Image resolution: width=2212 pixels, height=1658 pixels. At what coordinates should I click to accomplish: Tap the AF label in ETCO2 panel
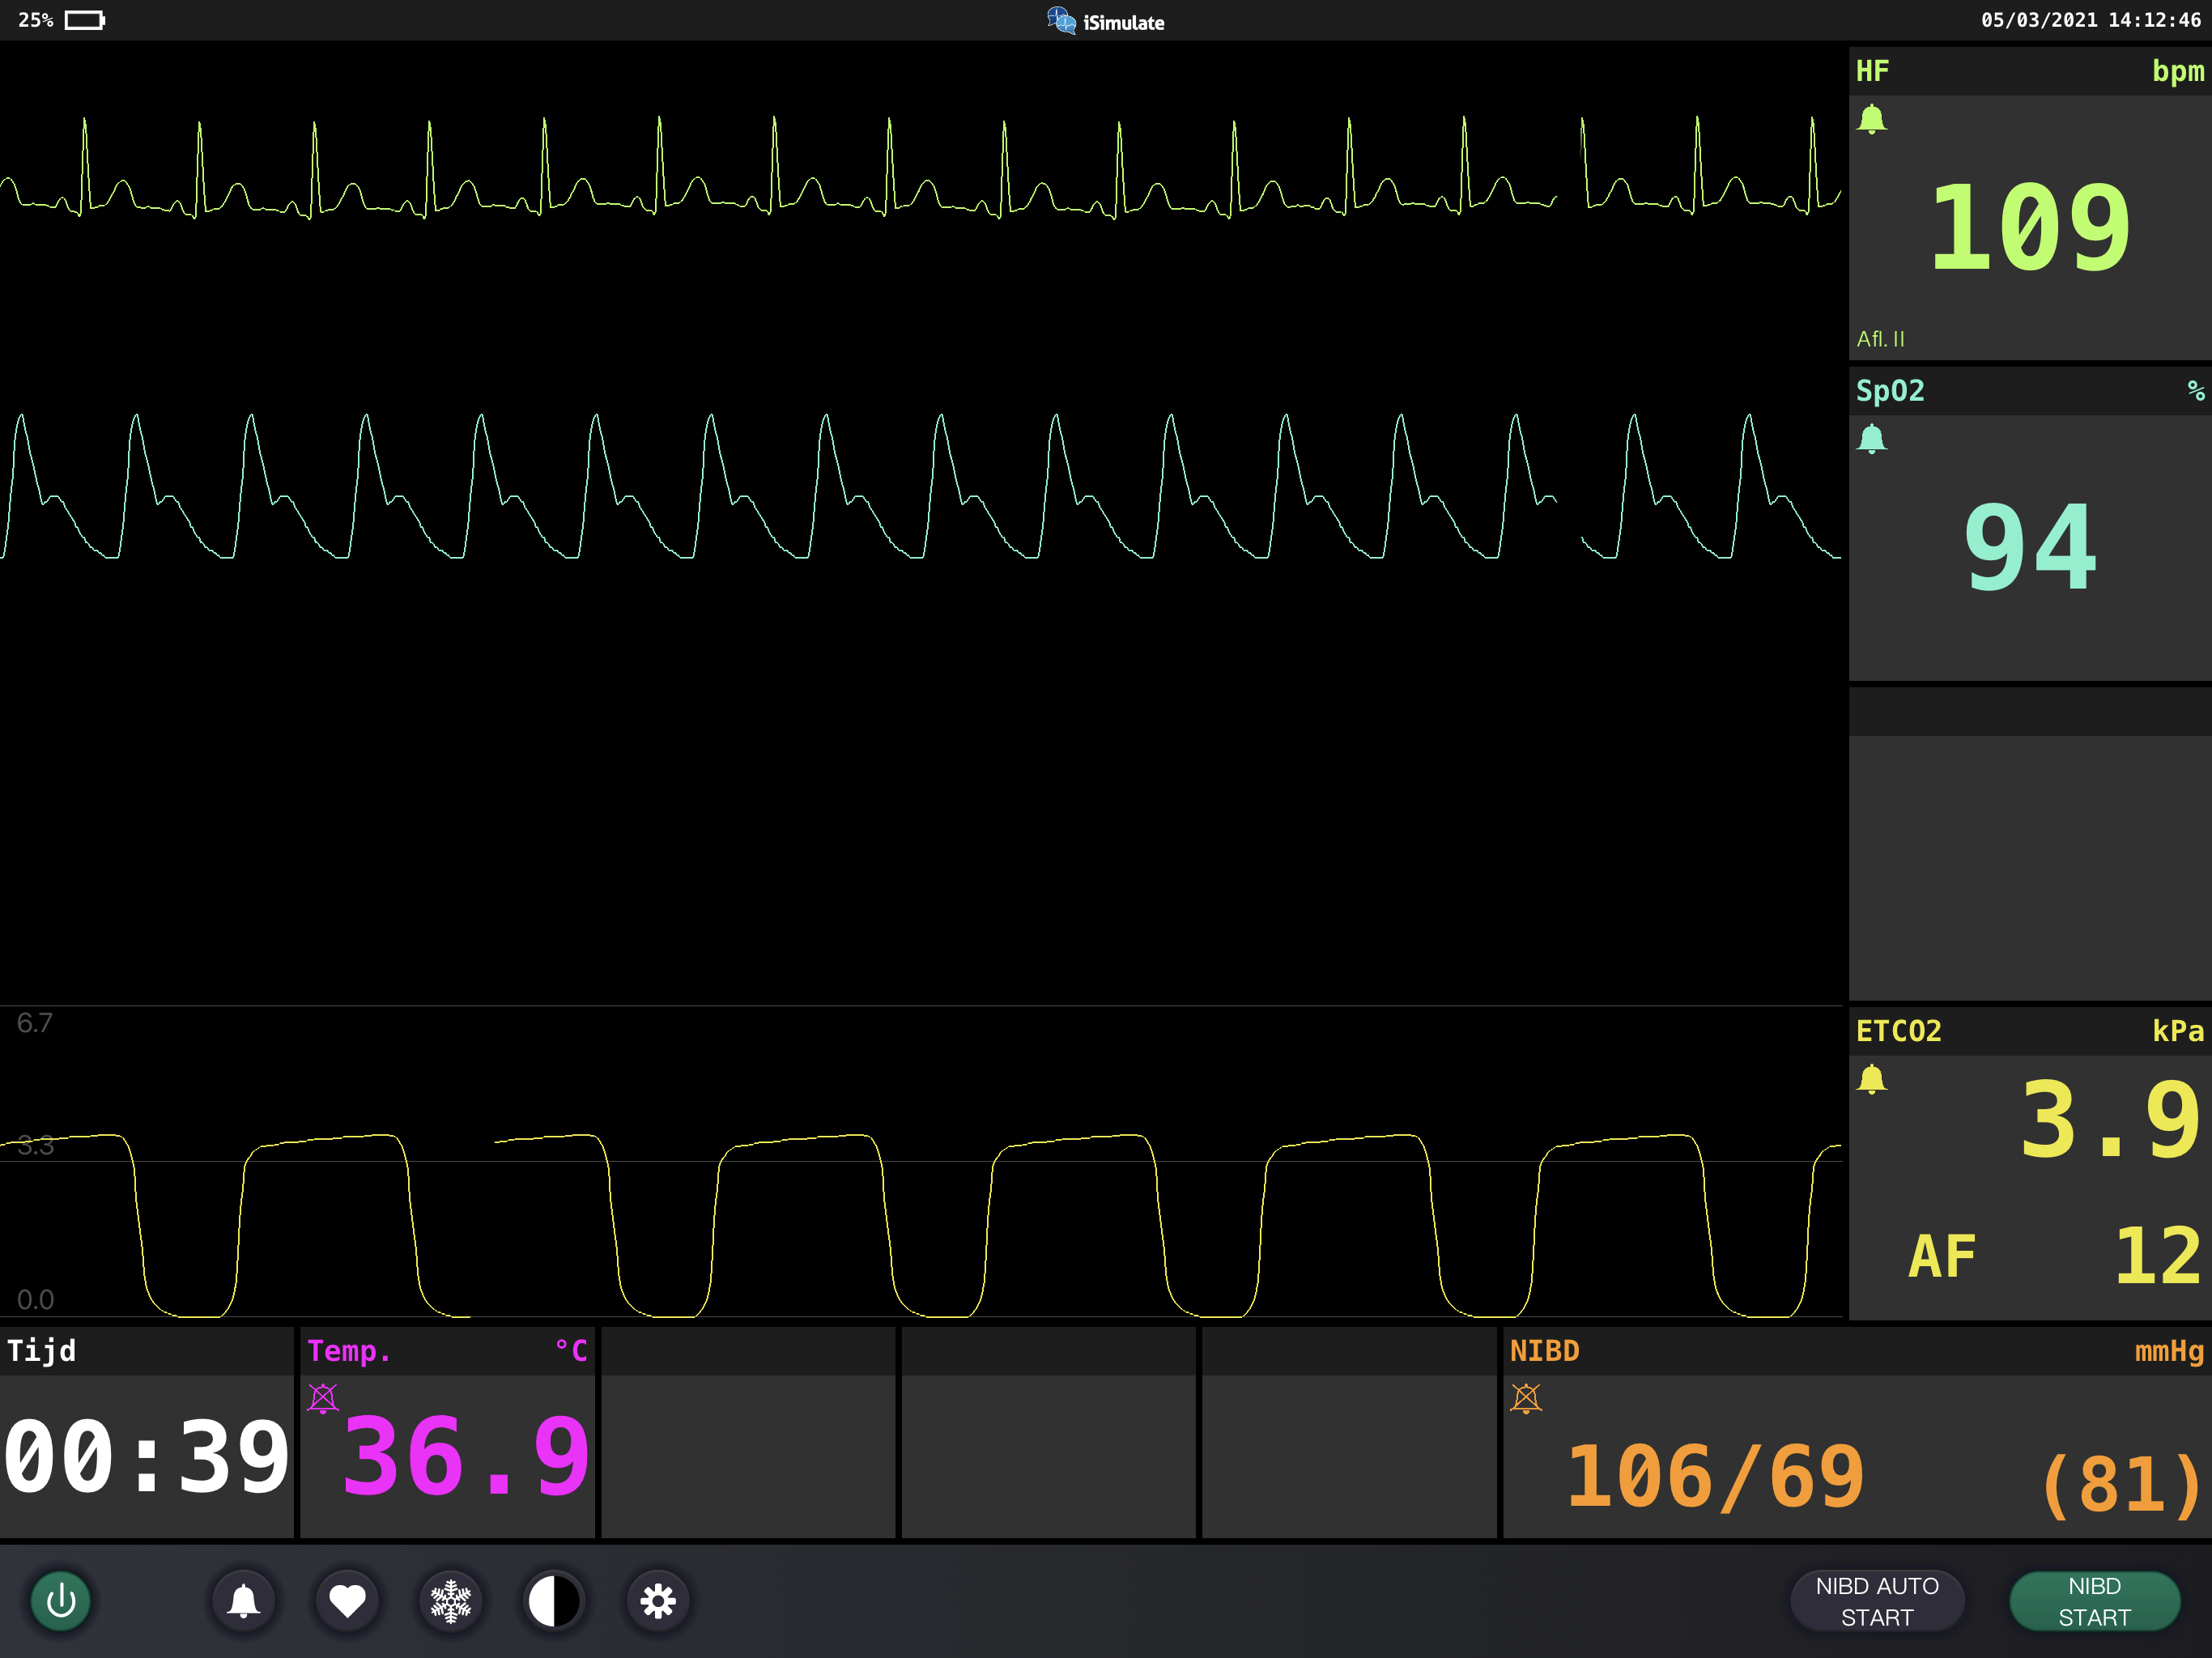1942,1257
